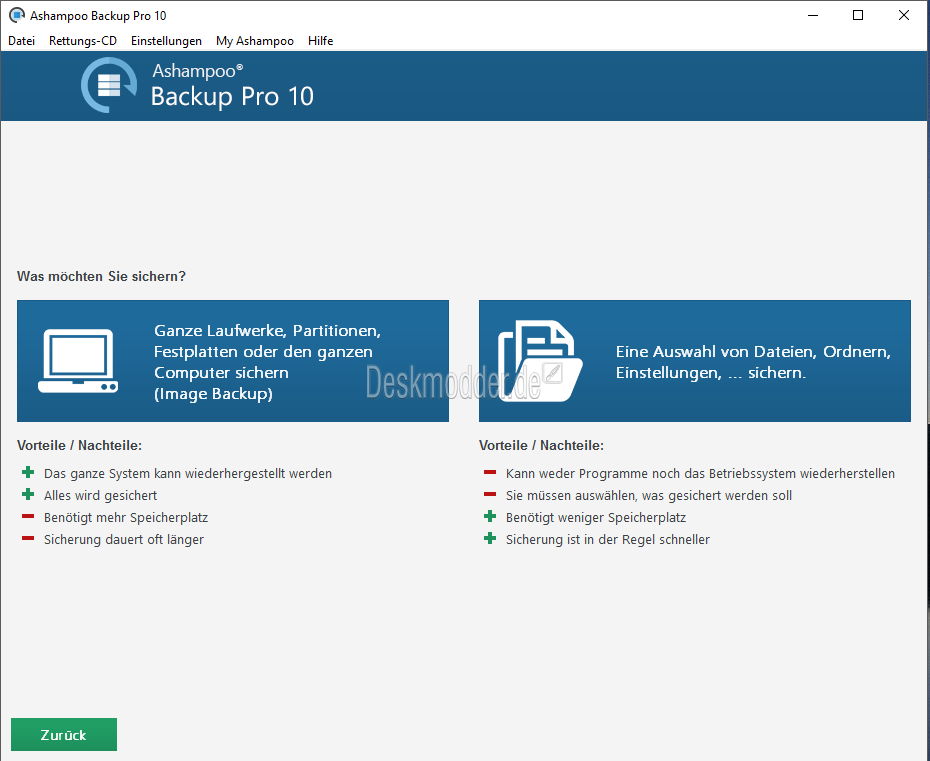Click the green plus beside 'Benötigt weniger Speicherplatz'
Viewport: 930px width, 761px height.
(490, 516)
